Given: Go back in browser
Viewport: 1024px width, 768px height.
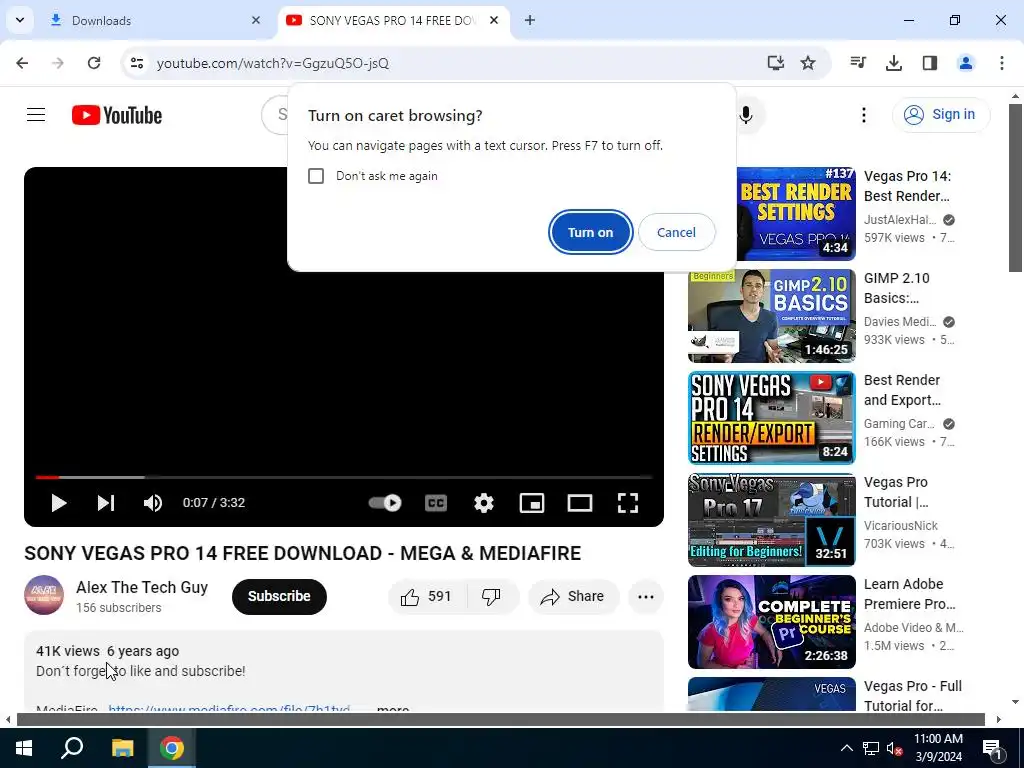Looking at the screenshot, I should coord(22,63).
